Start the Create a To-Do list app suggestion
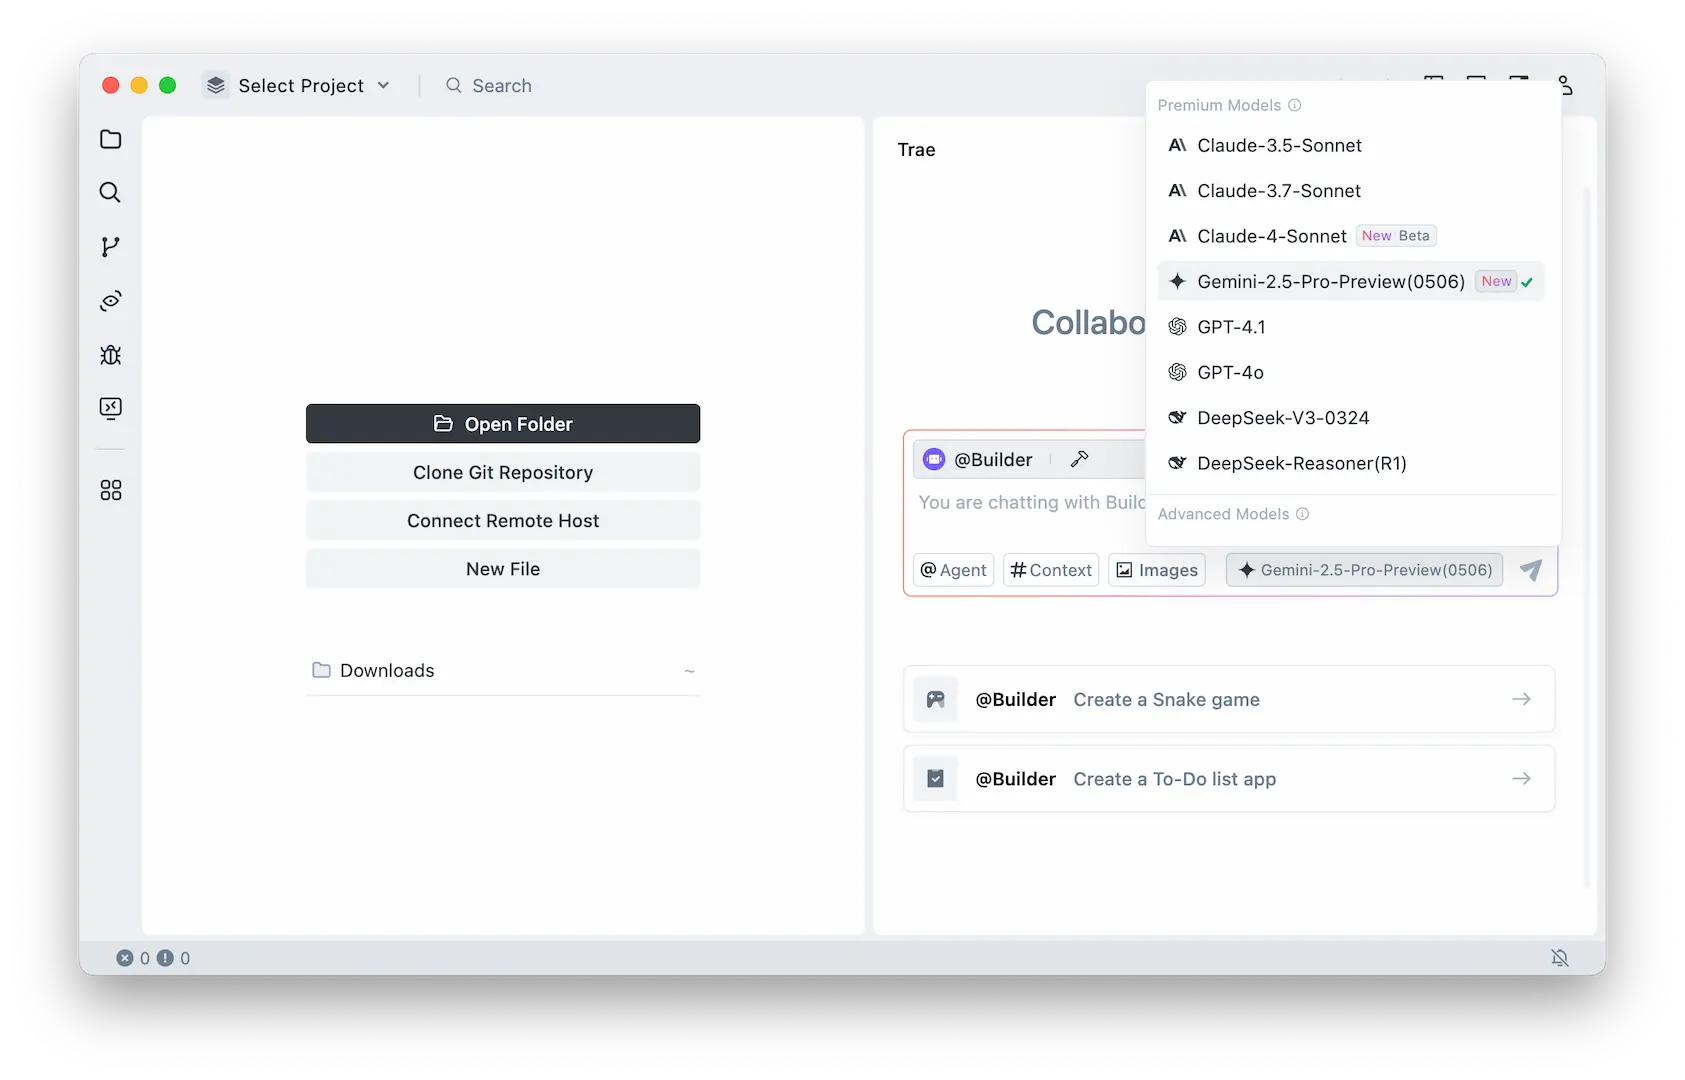1685x1080 pixels. 1229,778
